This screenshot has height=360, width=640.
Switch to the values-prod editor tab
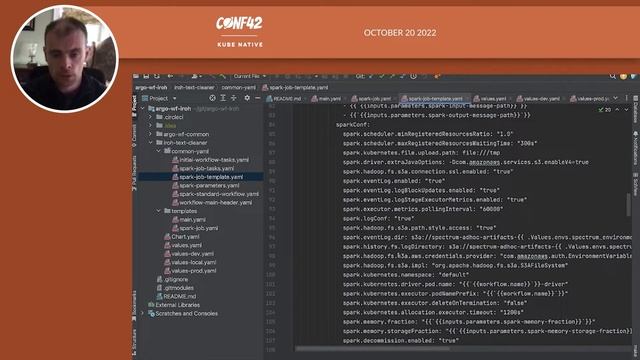[x=589, y=99]
